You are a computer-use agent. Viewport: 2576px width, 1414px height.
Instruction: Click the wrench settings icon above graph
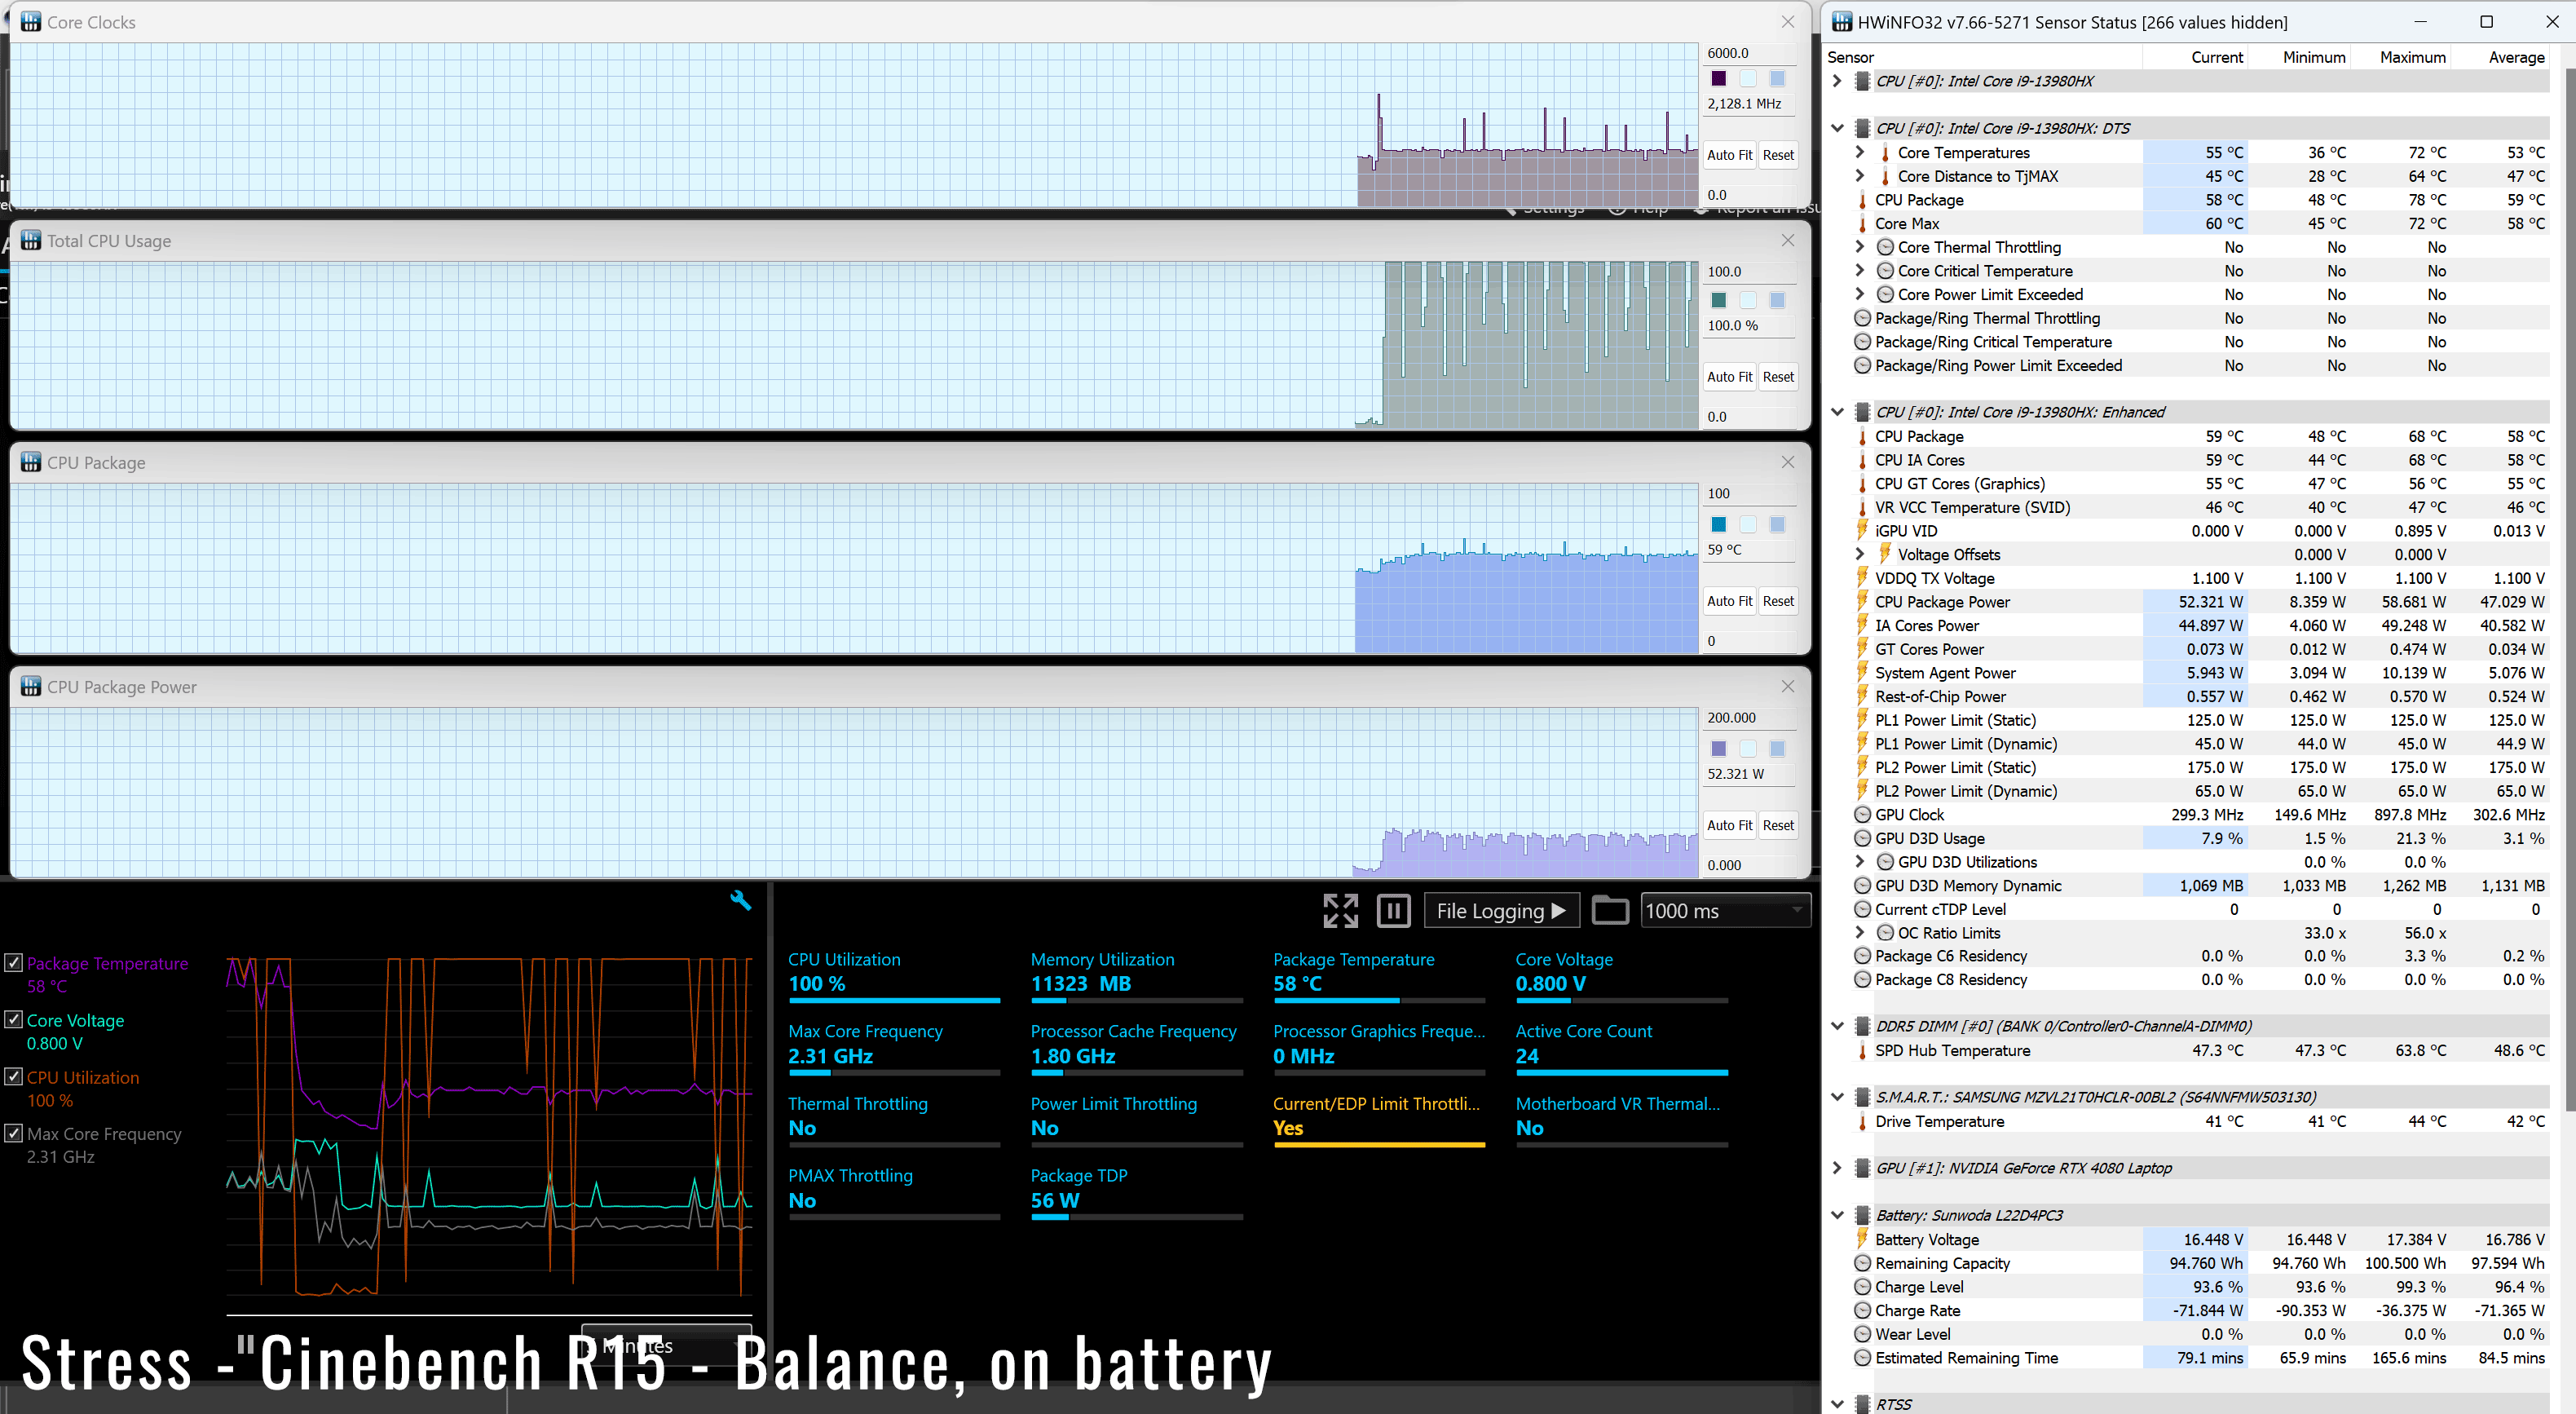pos(740,900)
